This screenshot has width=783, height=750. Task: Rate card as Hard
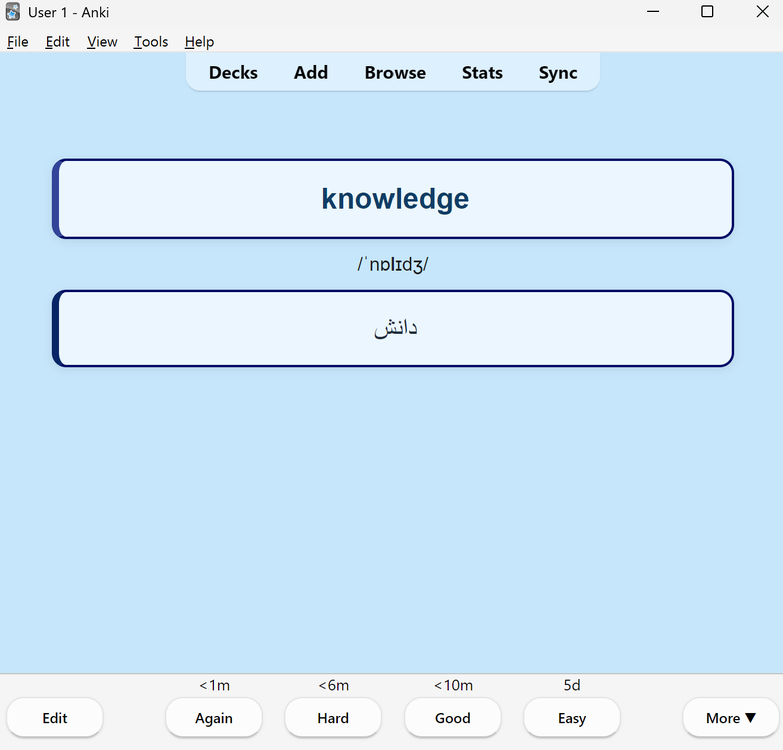(x=333, y=718)
